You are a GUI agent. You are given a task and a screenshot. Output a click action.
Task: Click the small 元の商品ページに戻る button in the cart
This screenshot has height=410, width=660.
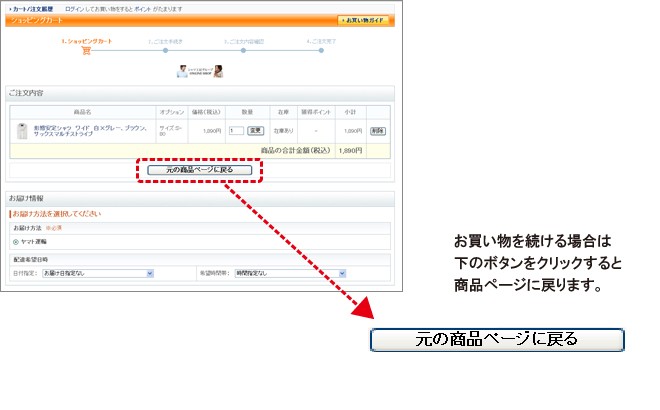click(x=200, y=170)
